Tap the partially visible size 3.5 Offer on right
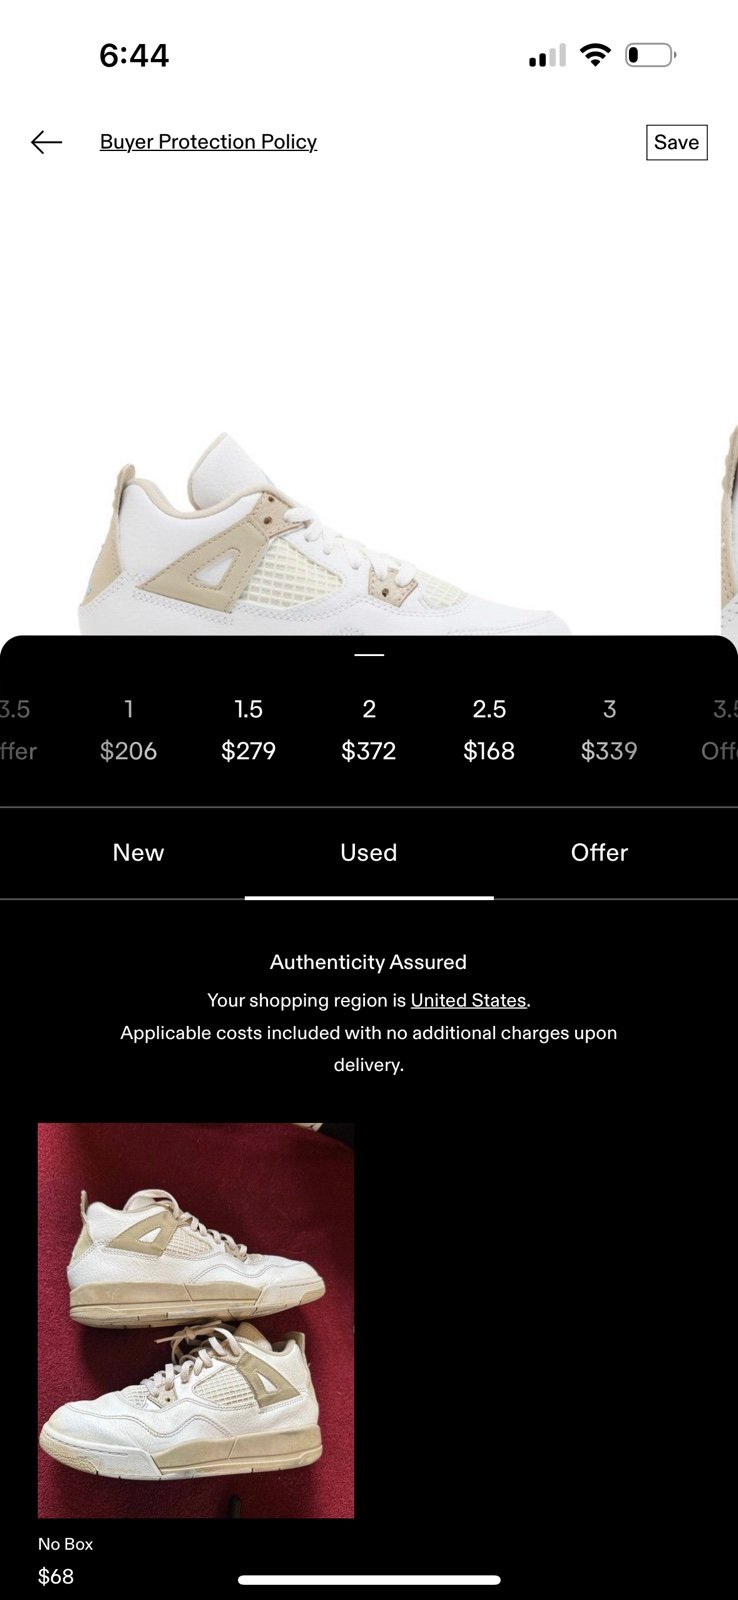The width and height of the screenshot is (738, 1600). pyautogui.click(x=720, y=730)
